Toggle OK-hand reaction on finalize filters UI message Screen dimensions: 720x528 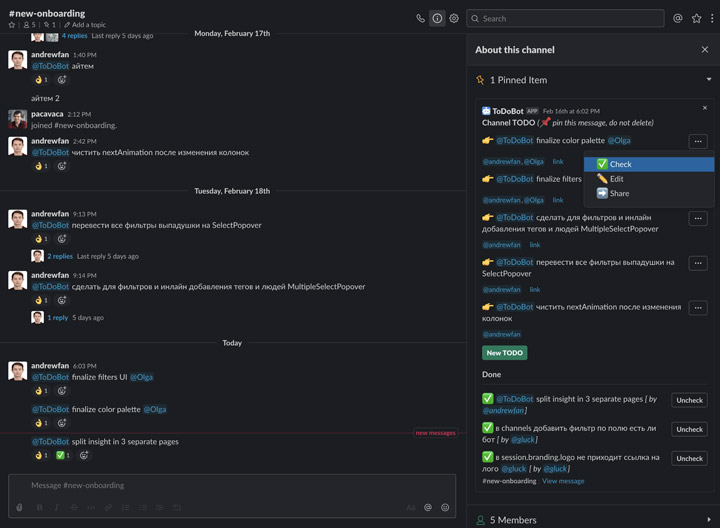(x=41, y=391)
